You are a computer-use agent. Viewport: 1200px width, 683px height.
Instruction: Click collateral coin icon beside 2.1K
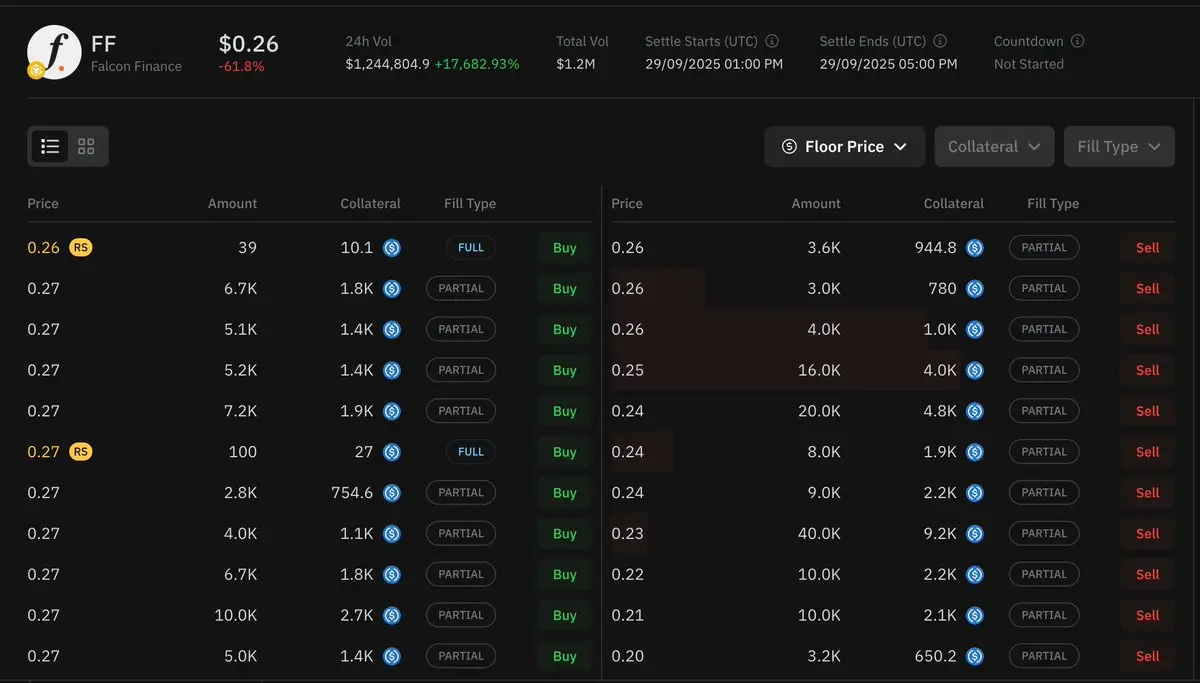point(975,615)
